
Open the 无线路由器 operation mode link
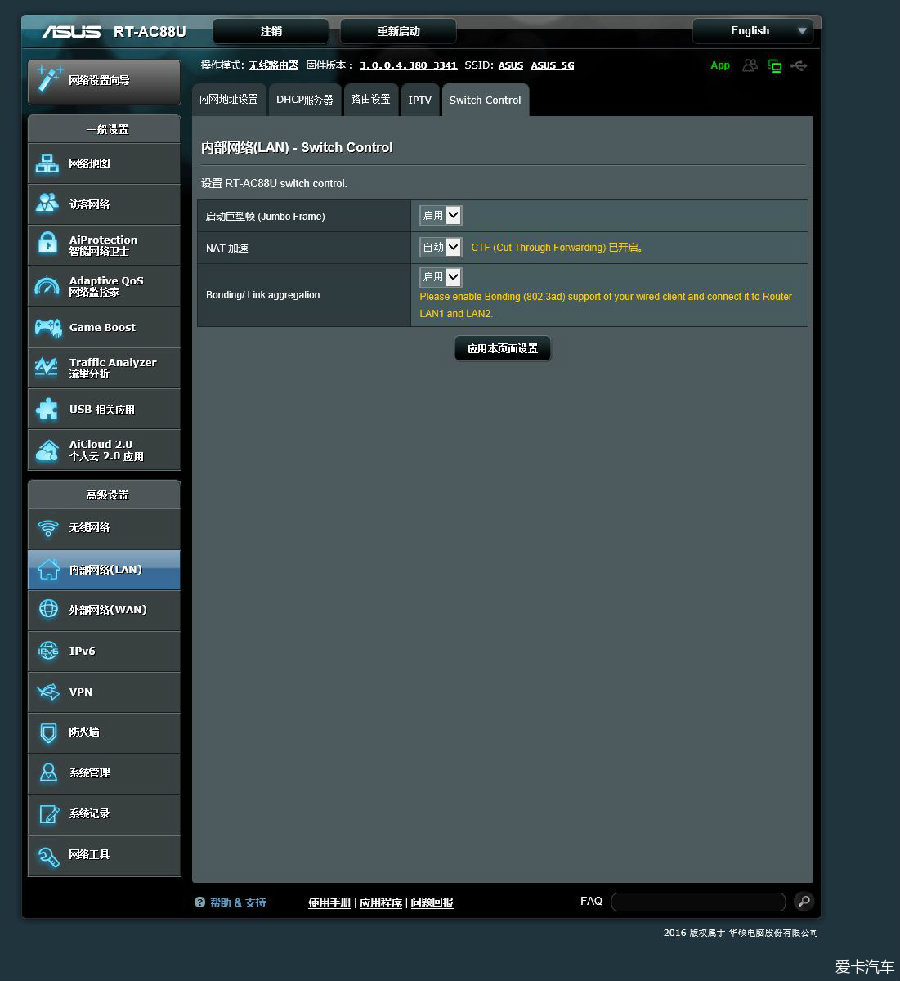point(273,65)
